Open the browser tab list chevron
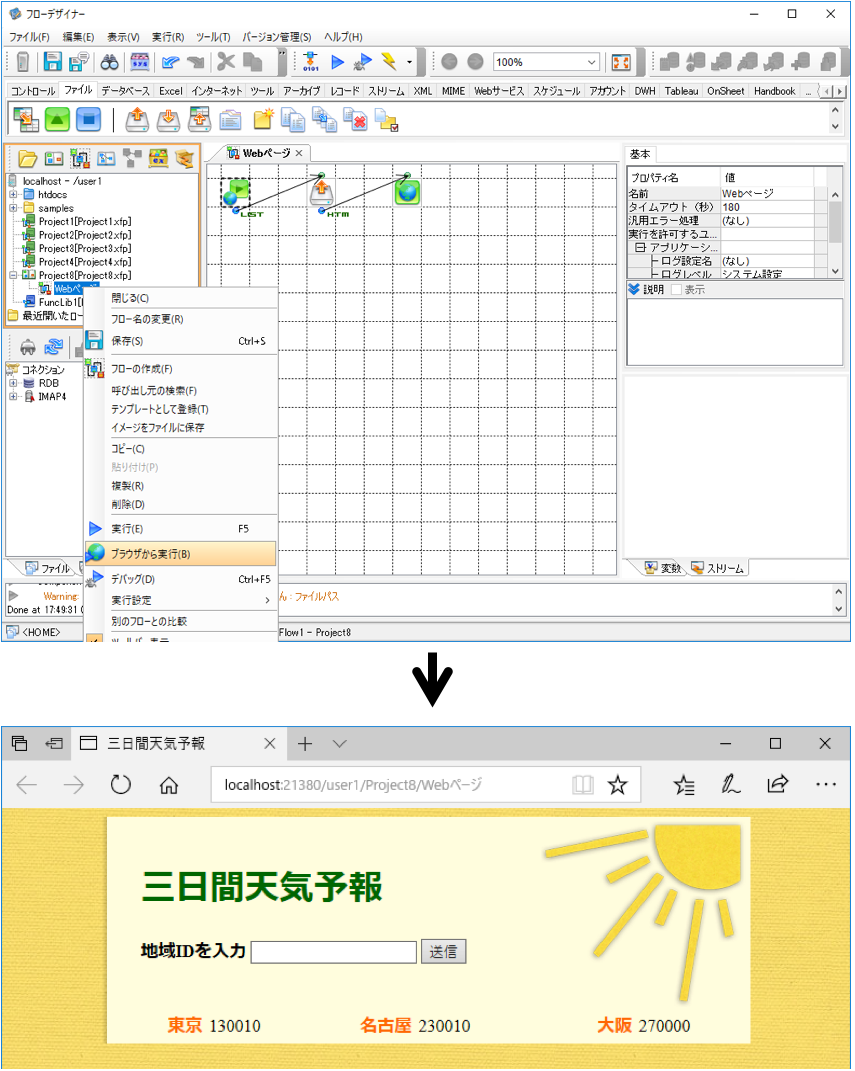Viewport: 855px width, 1071px height. point(339,743)
